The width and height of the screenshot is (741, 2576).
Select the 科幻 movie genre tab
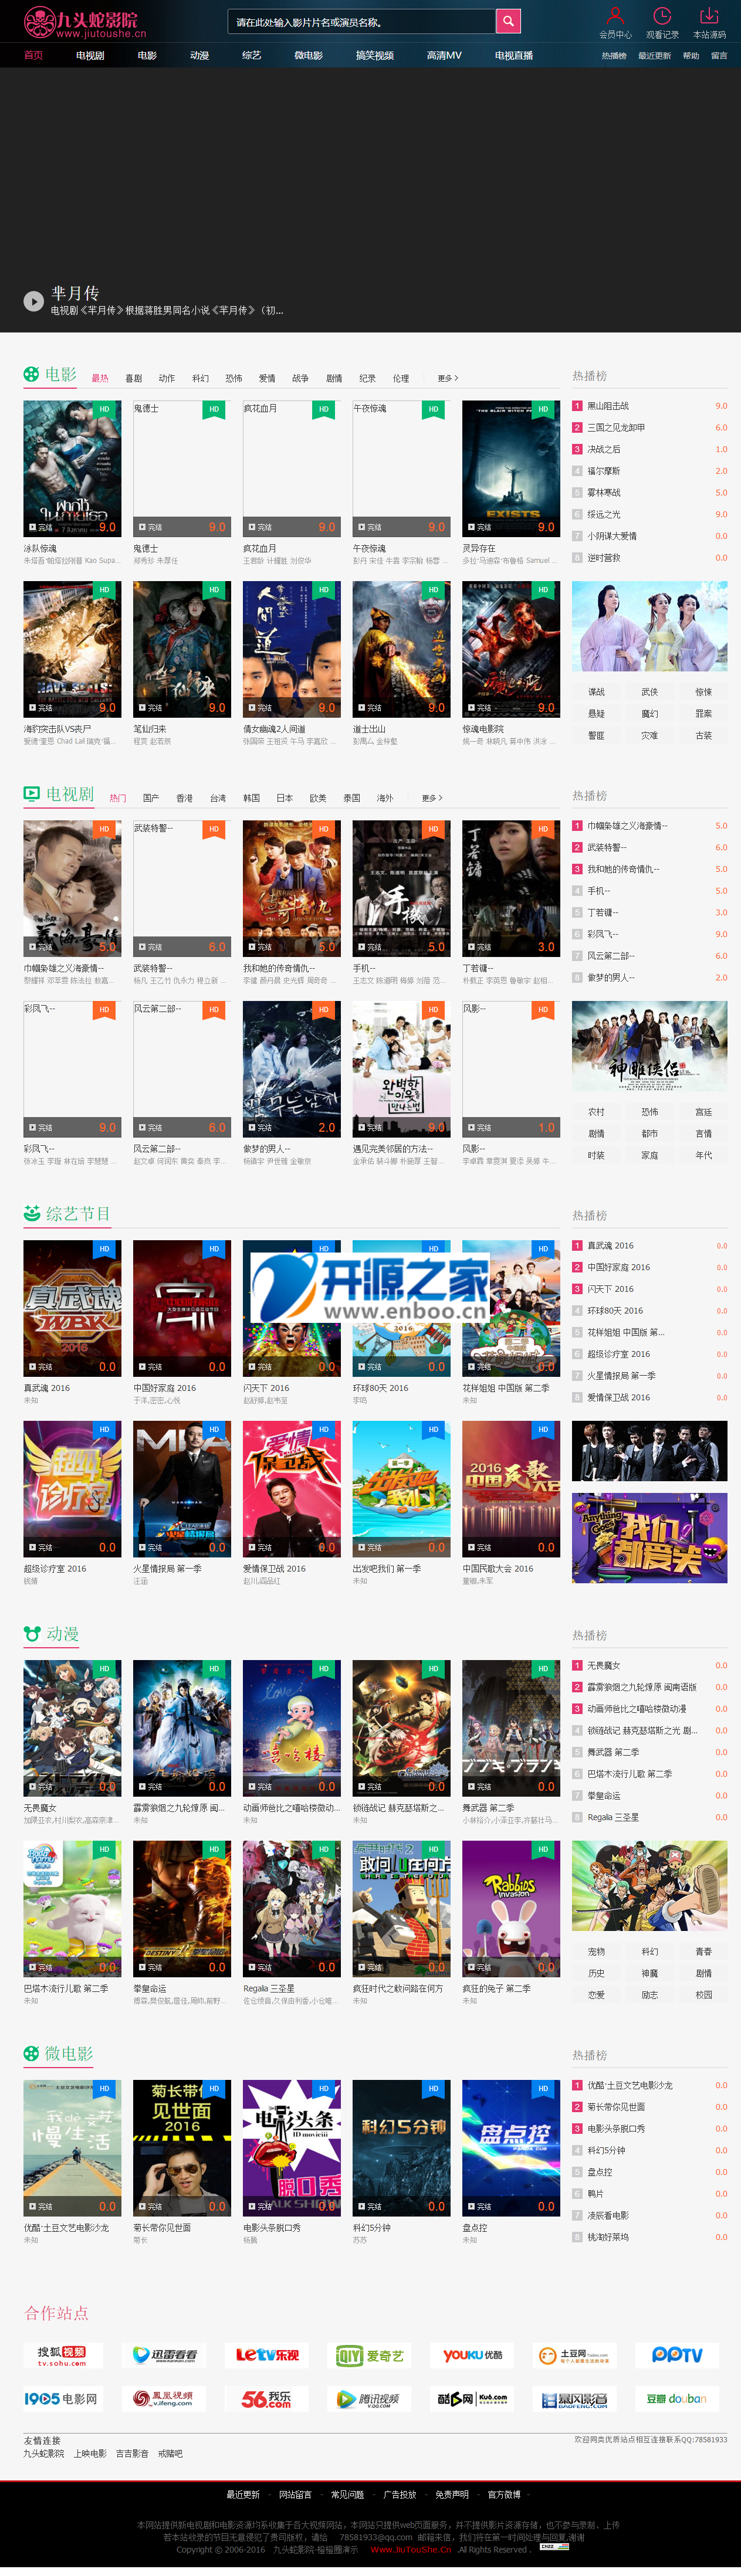(200, 378)
